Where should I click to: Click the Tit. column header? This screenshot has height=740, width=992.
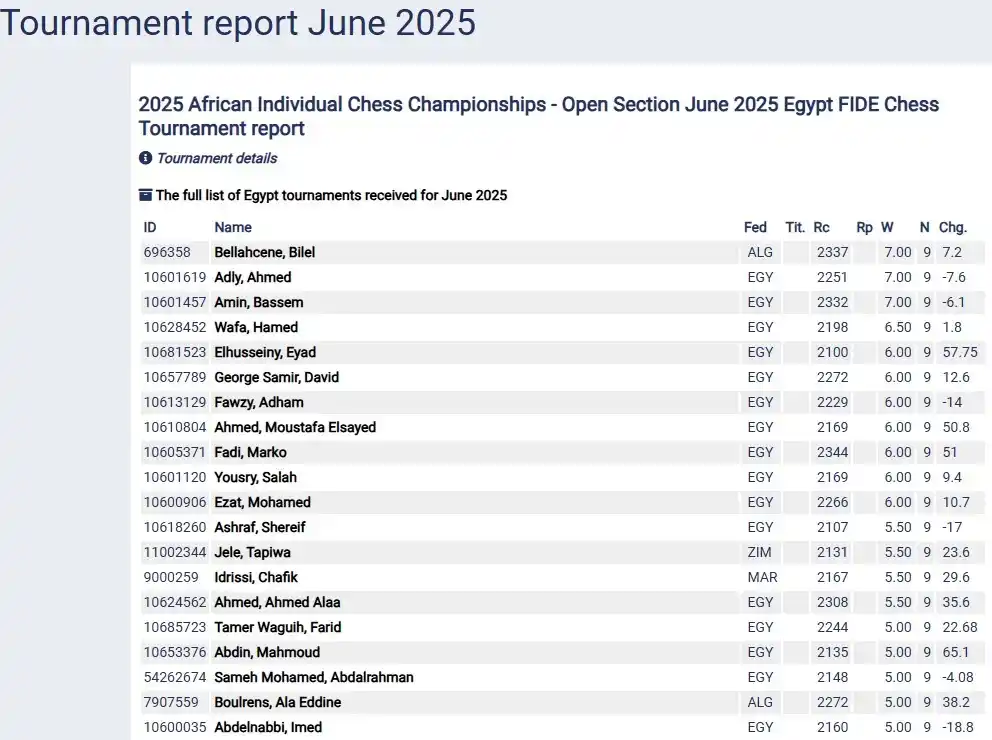click(795, 228)
